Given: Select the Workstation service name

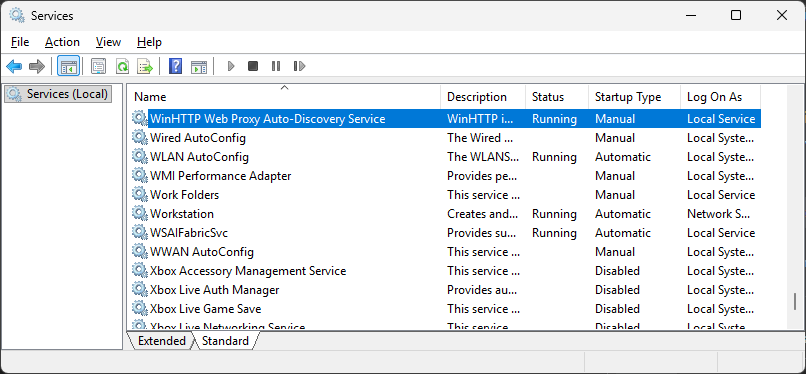Looking at the screenshot, I should [182, 214].
